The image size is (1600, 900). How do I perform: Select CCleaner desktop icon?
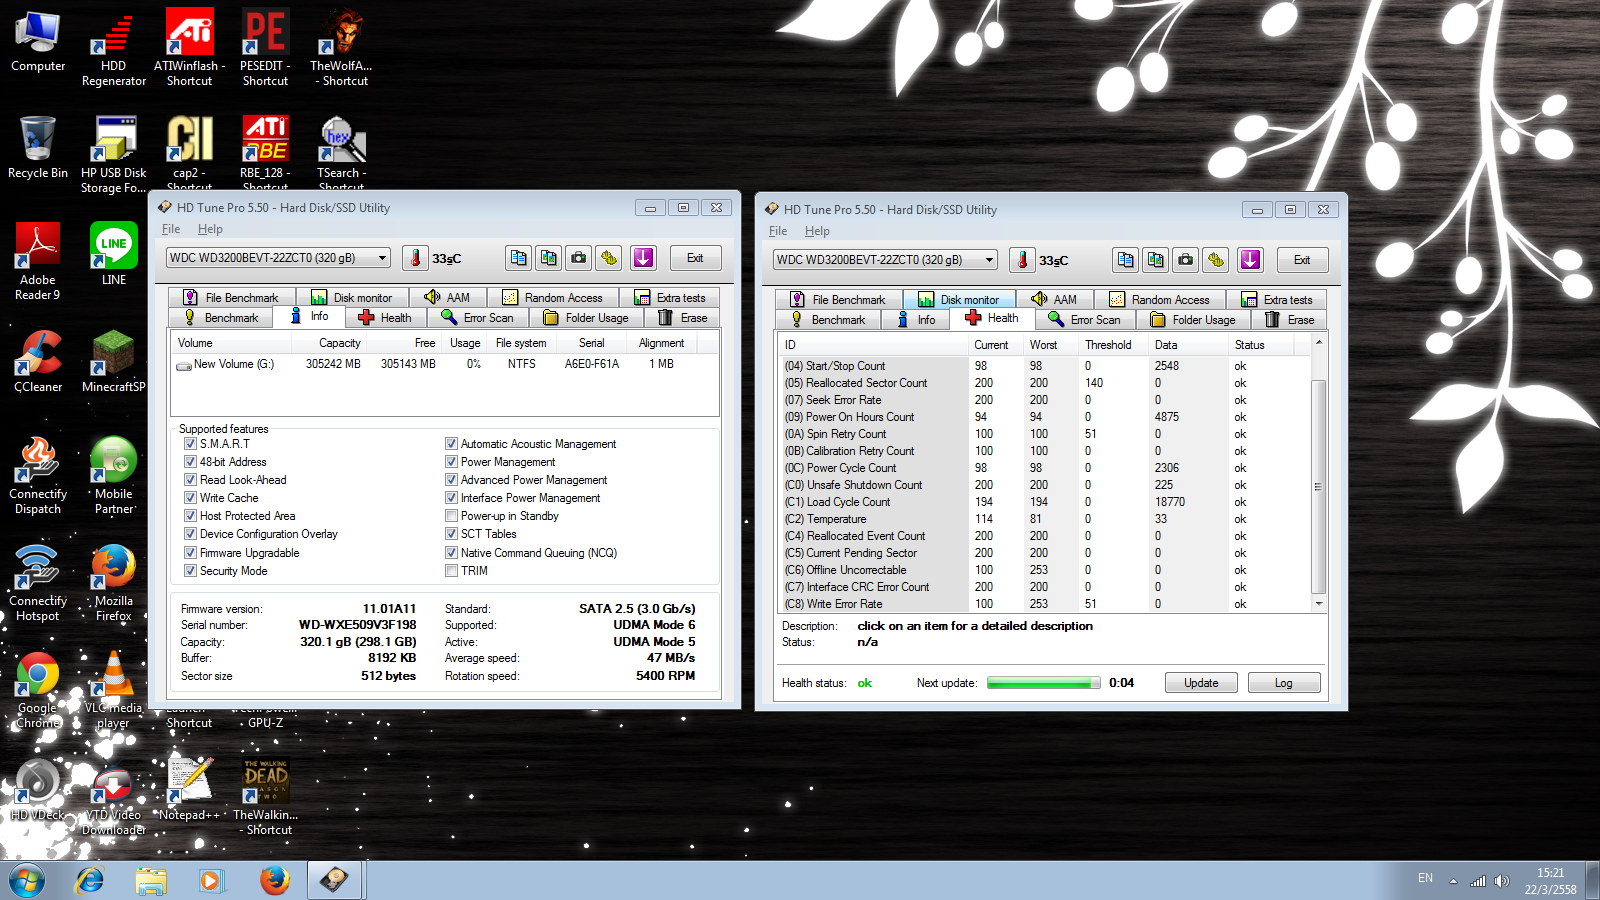pos(38,362)
